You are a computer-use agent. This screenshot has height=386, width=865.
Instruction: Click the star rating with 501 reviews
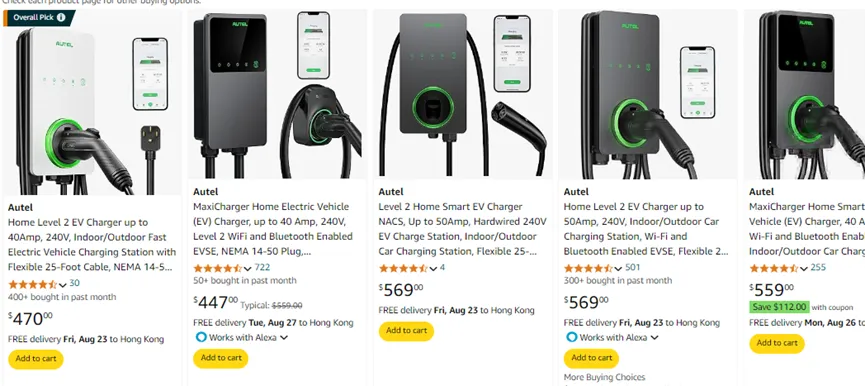[x=589, y=269]
